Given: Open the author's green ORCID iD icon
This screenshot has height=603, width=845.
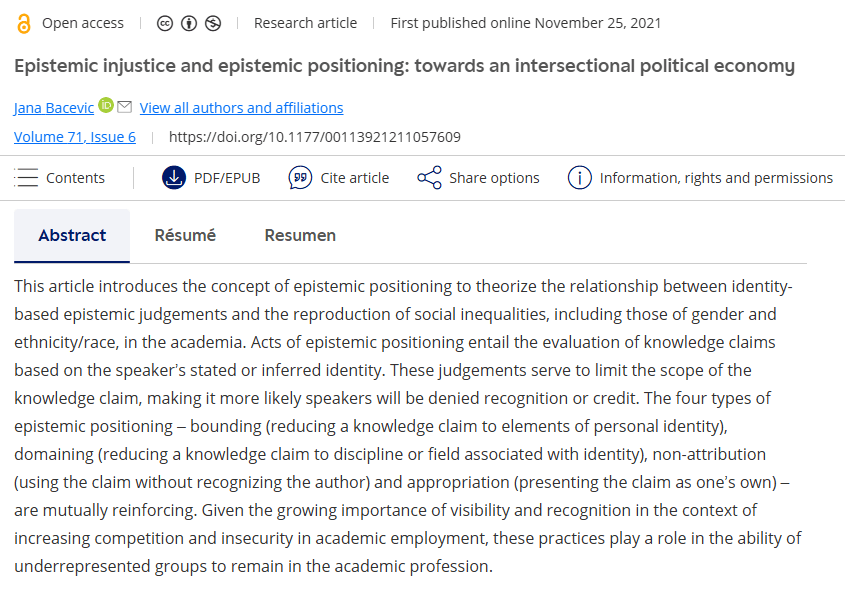Looking at the screenshot, I should click(x=106, y=106).
